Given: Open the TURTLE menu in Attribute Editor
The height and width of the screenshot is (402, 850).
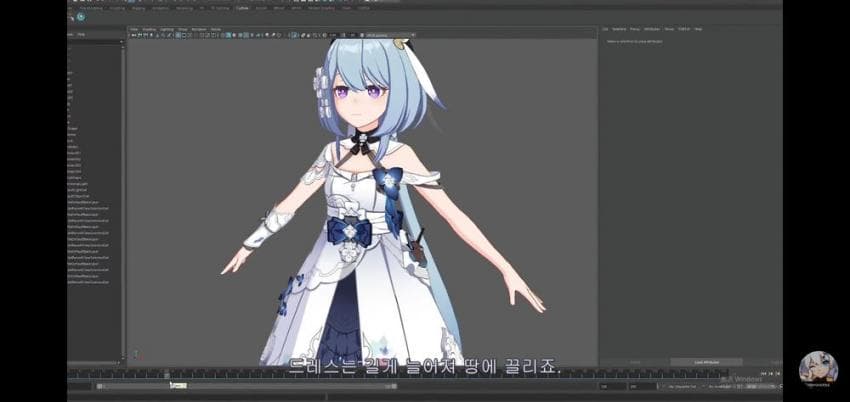Looking at the screenshot, I should (x=684, y=28).
